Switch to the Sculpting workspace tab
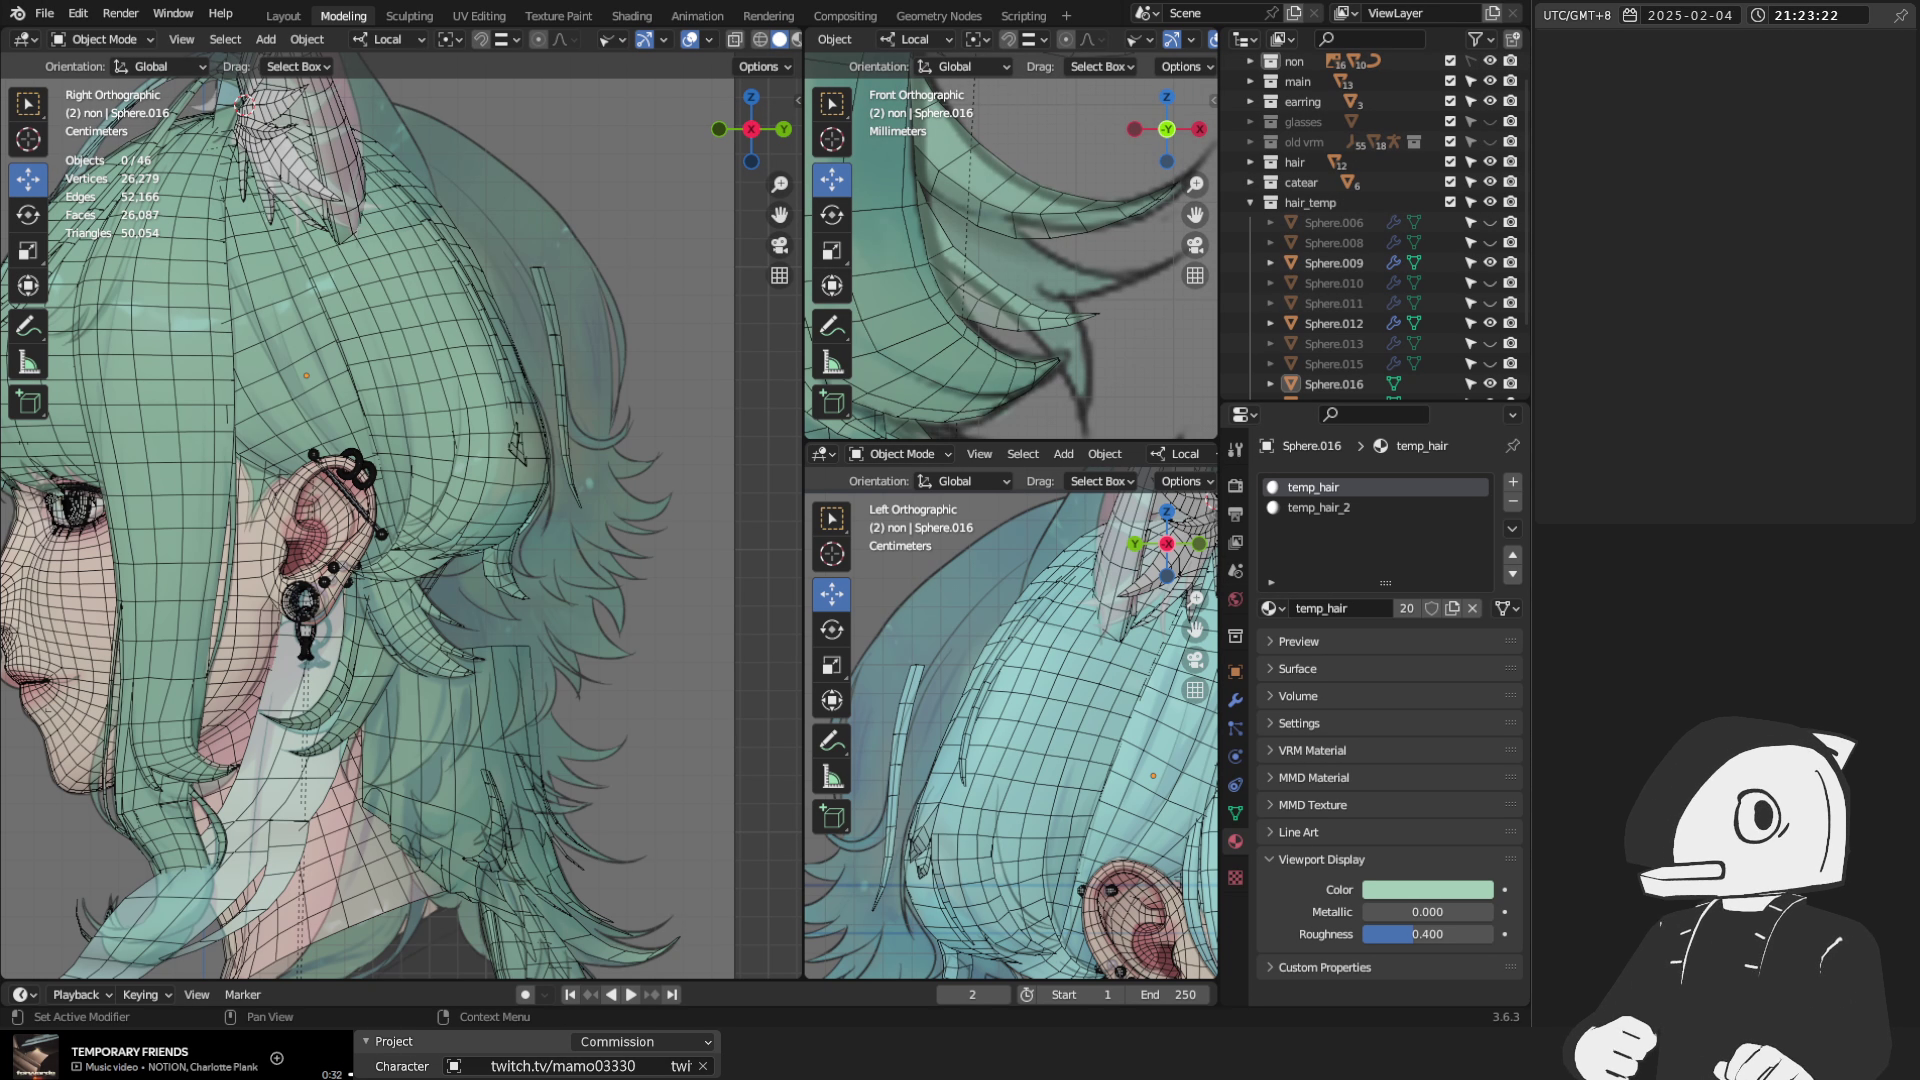Image resolution: width=1920 pixels, height=1080 pixels. coord(409,16)
